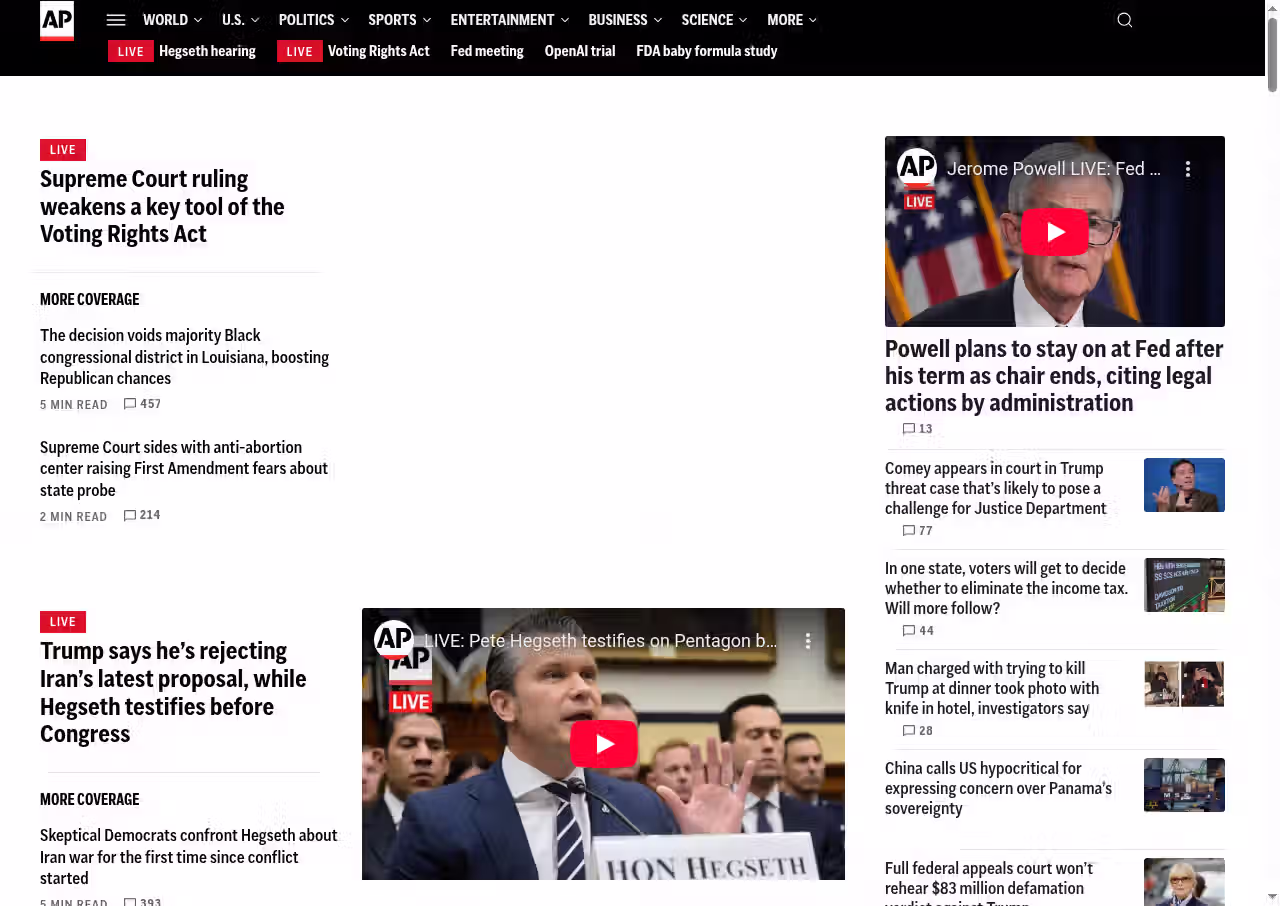Play the Jerome Powell live video
This screenshot has width=1280, height=906.
(1054, 232)
